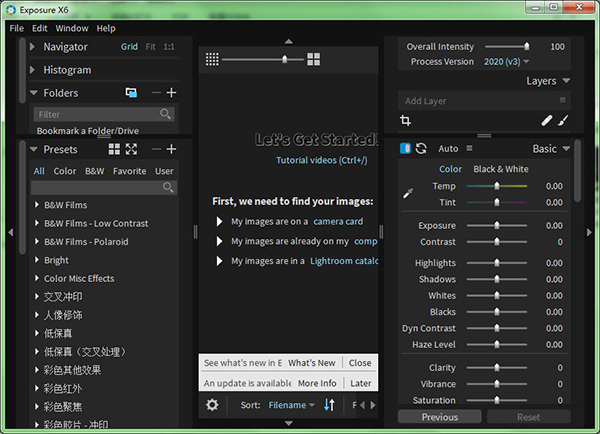
Task: Click the presets expand-arrows view icon
Action: (131, 149)
